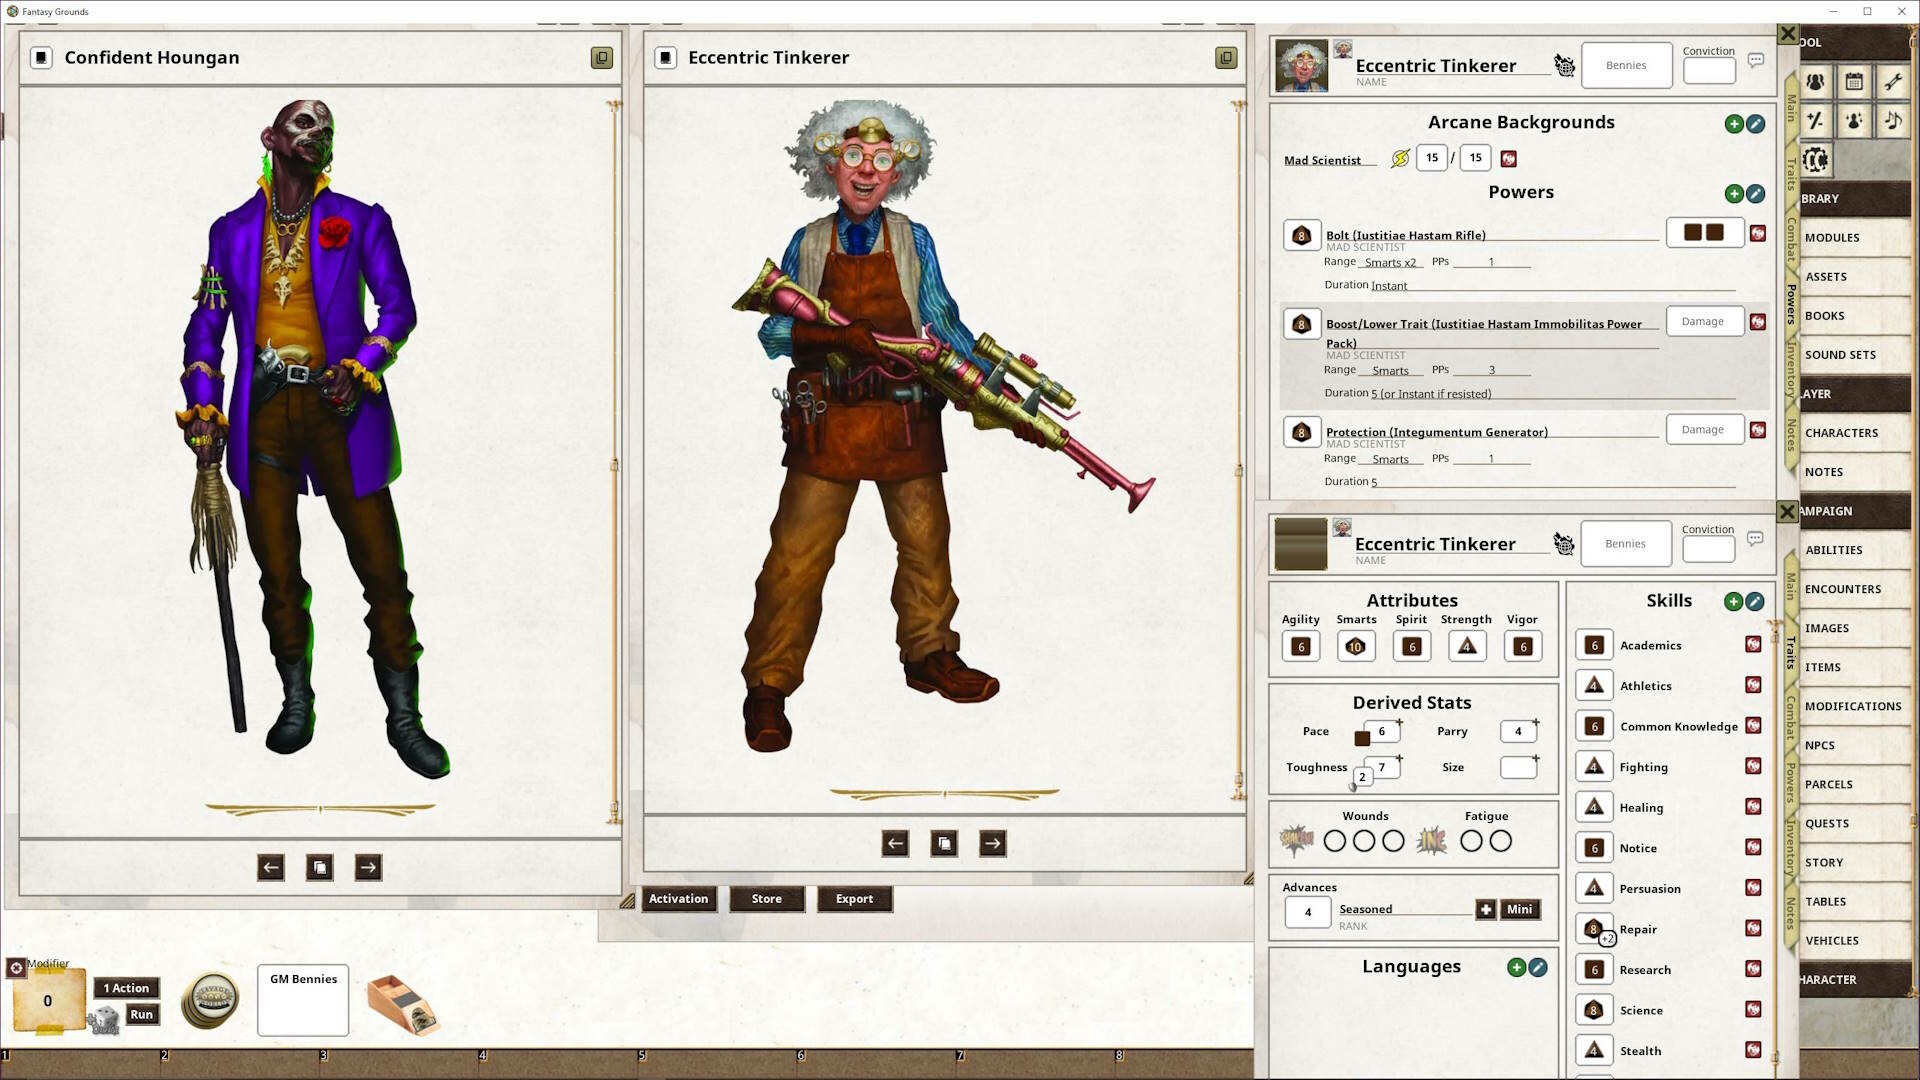Switch to the Inventory tab on the character sheet
Viewport: 1920px width, 1080px height.
[1790, 845]
